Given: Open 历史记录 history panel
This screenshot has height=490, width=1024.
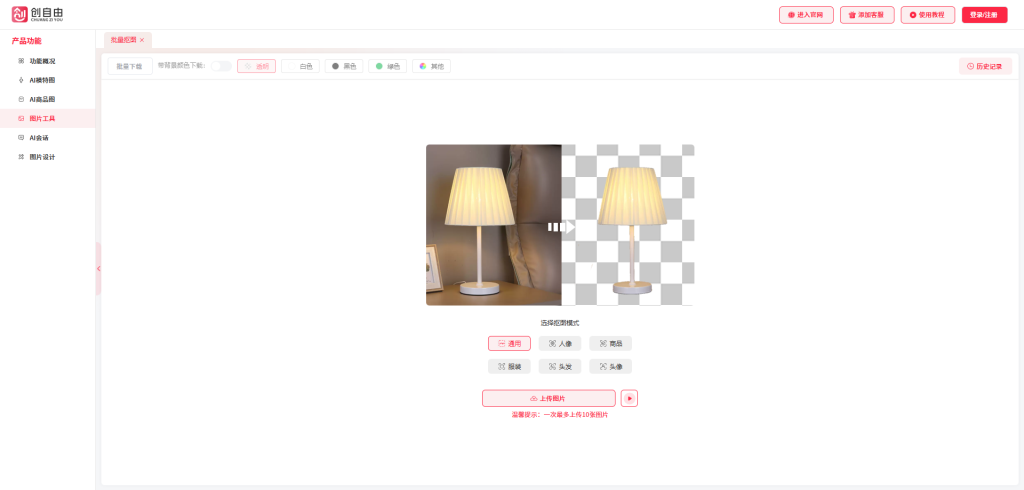Looking at the screenshot, I should pos(985,66).
